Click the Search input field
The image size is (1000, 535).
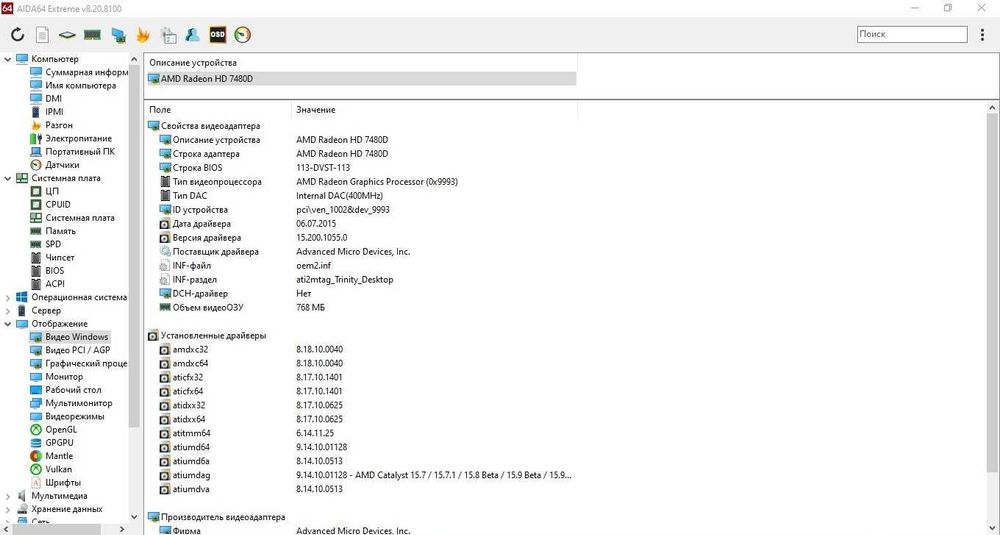(912, 34)
